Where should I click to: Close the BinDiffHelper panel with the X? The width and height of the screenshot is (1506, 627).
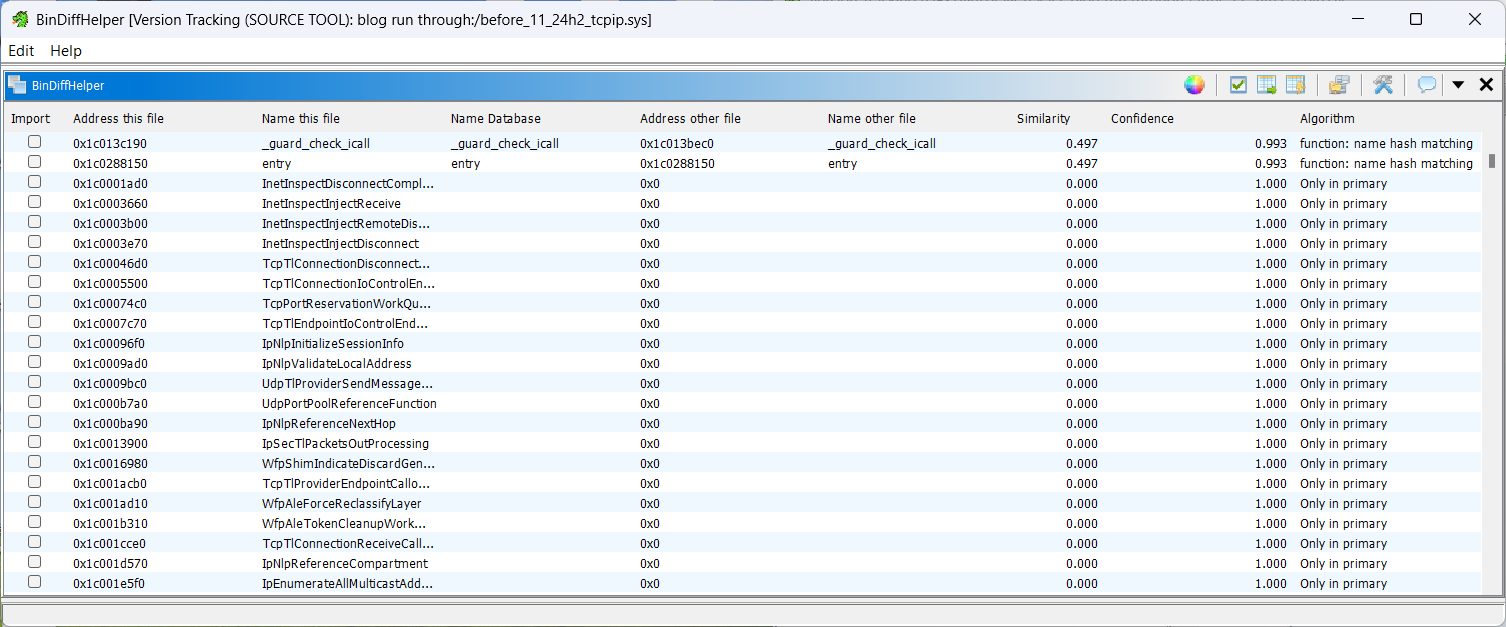pyautogui.click(x=1486, y=85)
